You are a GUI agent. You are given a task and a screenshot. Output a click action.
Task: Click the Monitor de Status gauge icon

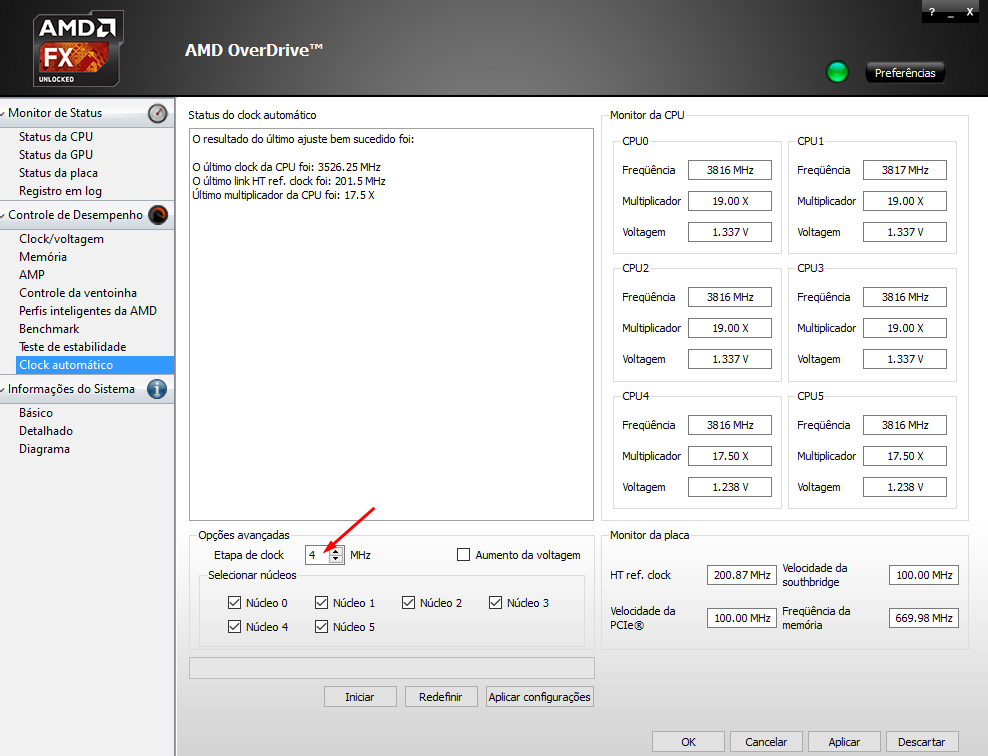click(x=158, y=113)
